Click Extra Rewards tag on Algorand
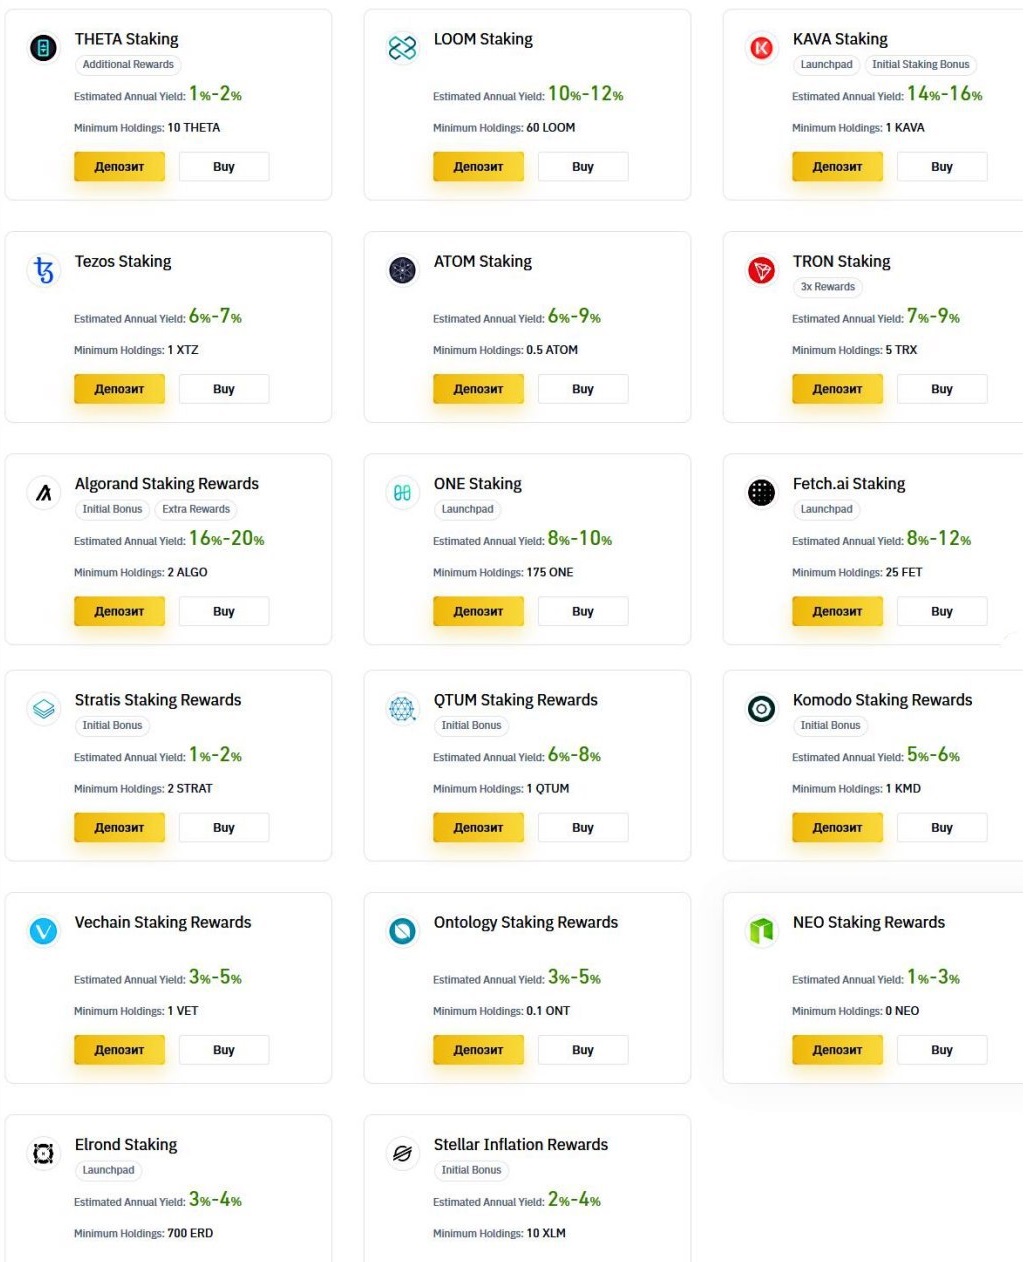The width and height of the screenshot is (1028, 1262). pyautogui.click(x=196, y=509)
